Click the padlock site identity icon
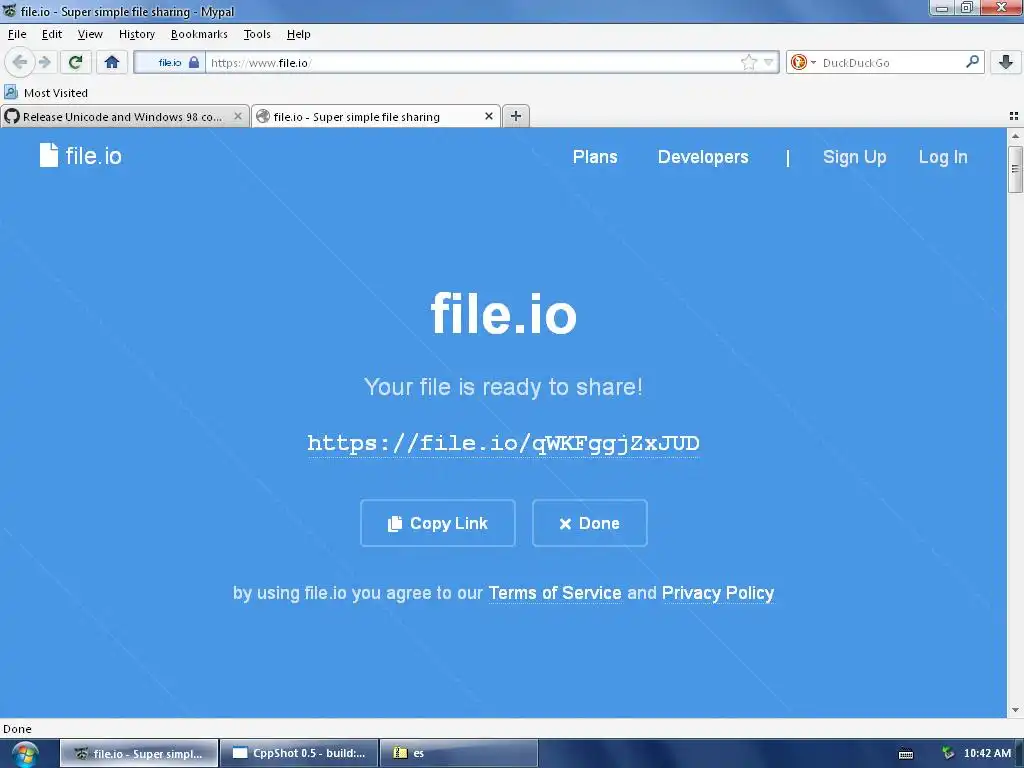This screenshot has height=768, width=1024. tap(194, 63)
